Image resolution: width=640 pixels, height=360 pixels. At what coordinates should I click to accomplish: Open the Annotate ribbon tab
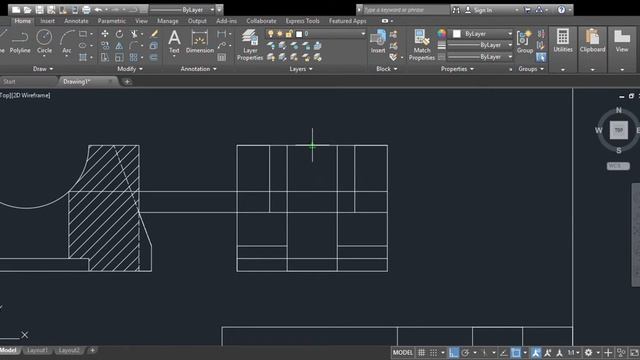point(76,21)
